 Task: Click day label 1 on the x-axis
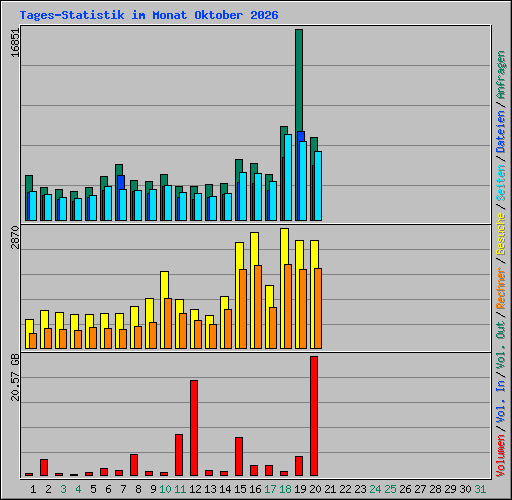tap(33, 489)
